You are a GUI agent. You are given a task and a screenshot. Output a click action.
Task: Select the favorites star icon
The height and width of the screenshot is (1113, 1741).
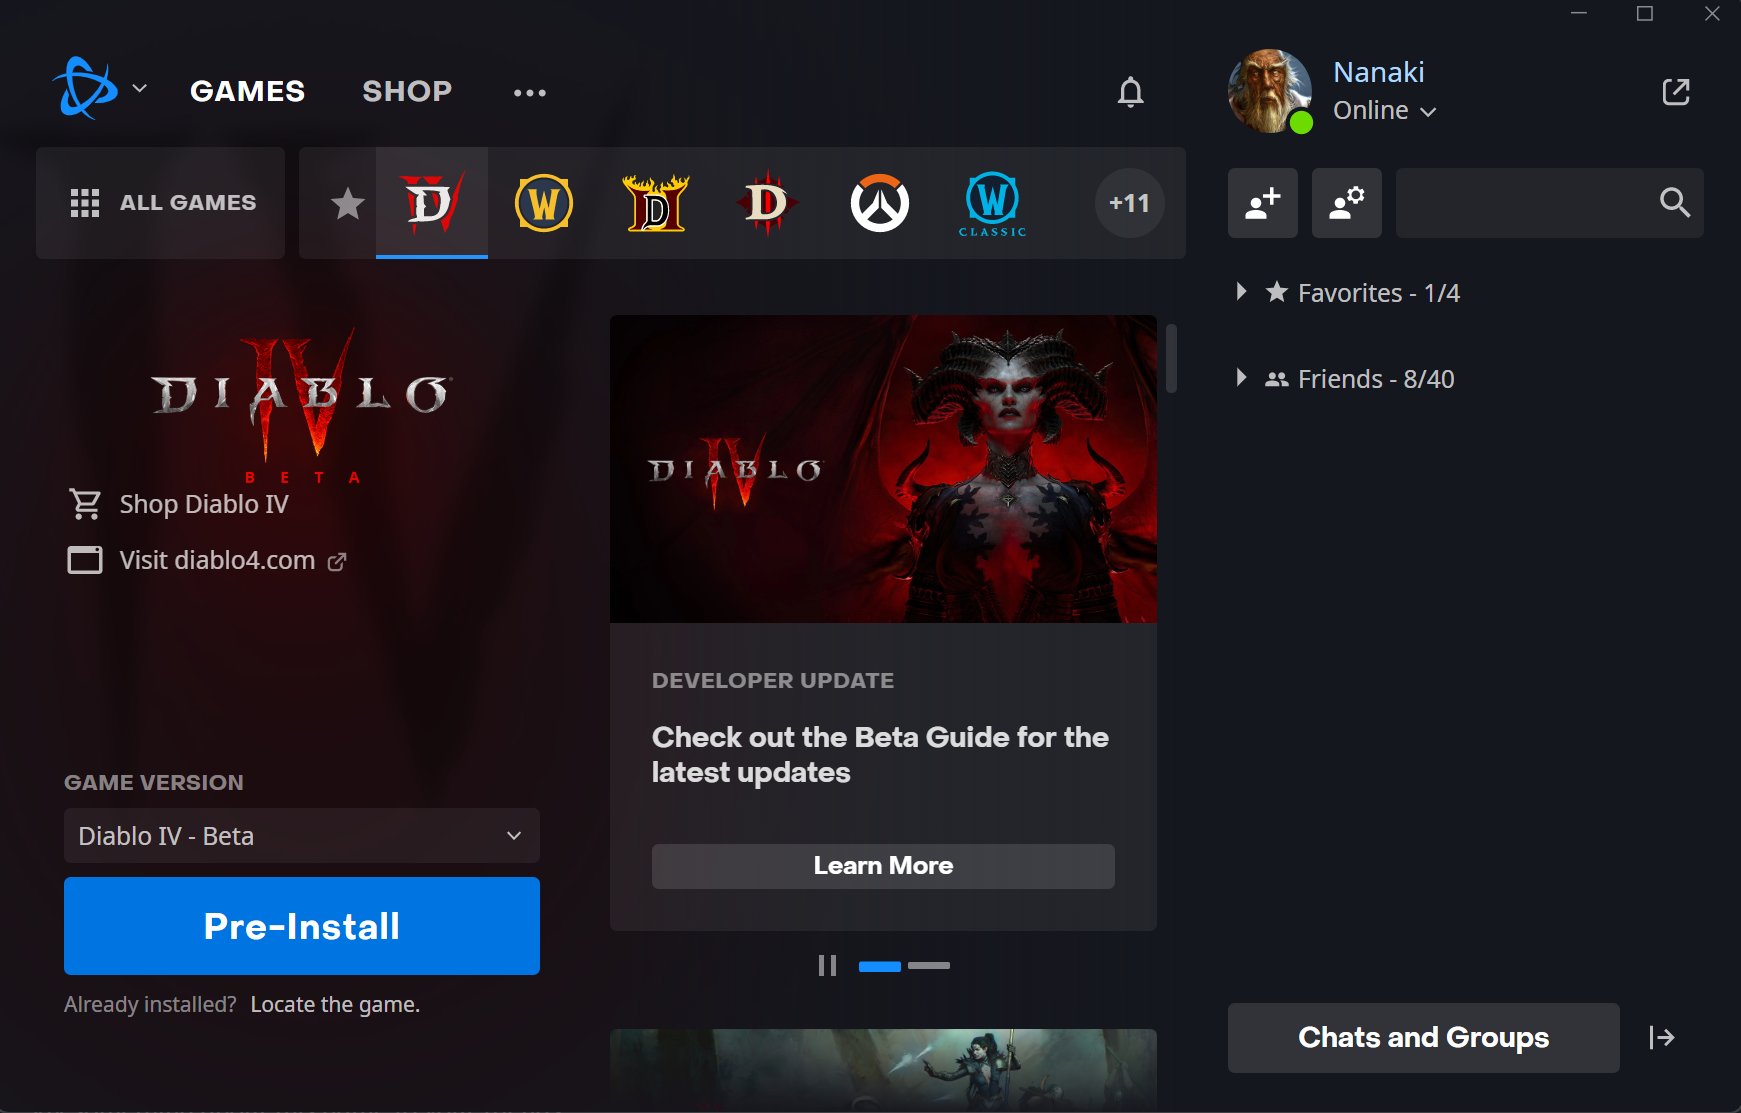(x=347, y=203)
